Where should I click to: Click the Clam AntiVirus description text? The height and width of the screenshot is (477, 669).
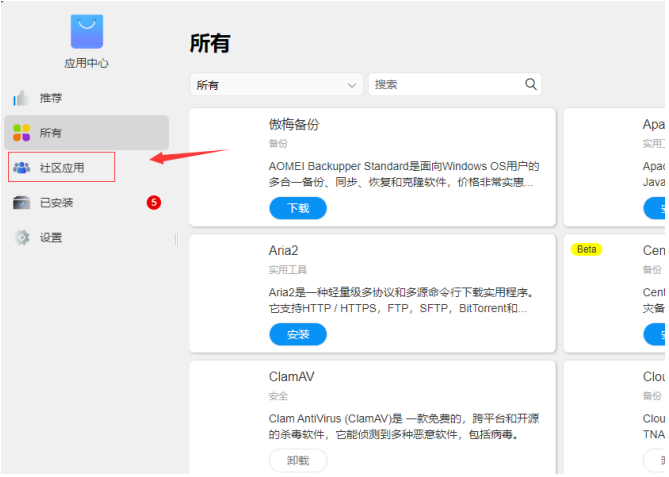click(404, 427)
